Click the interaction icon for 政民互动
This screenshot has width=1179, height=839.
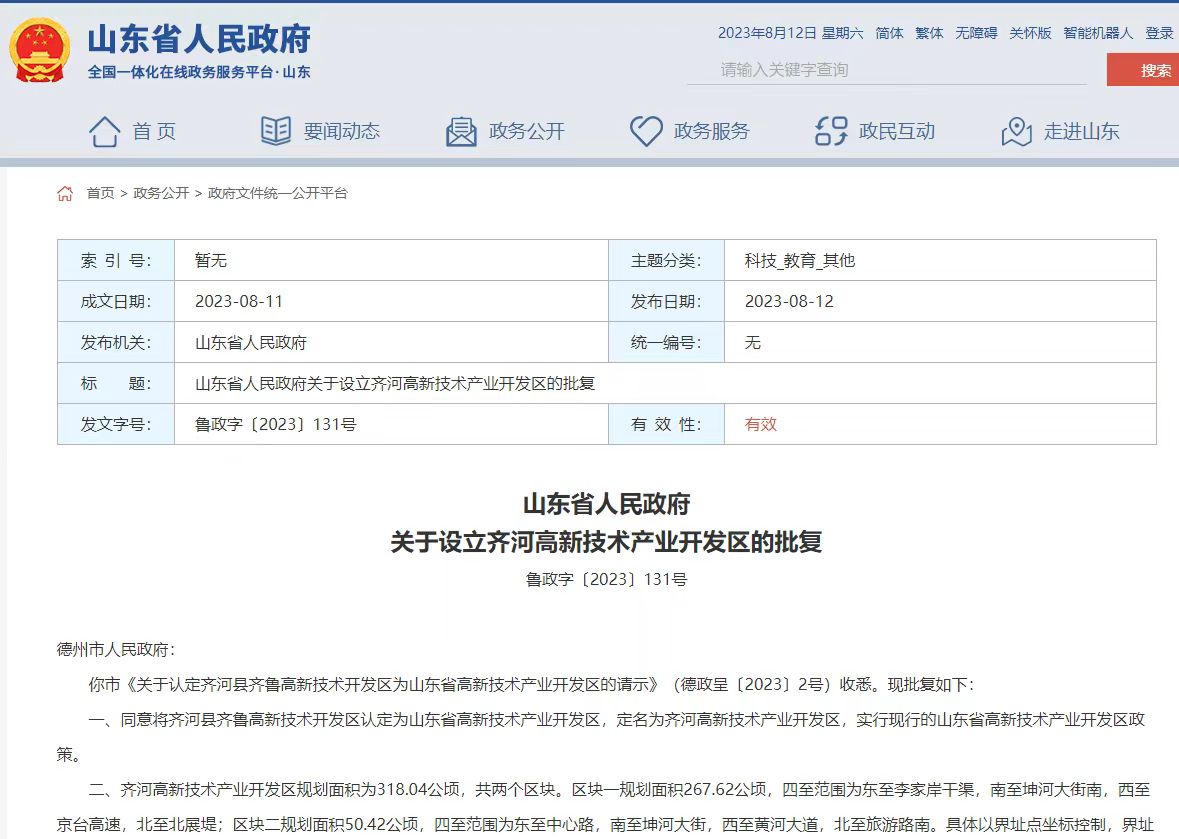(x=831, y=131)
